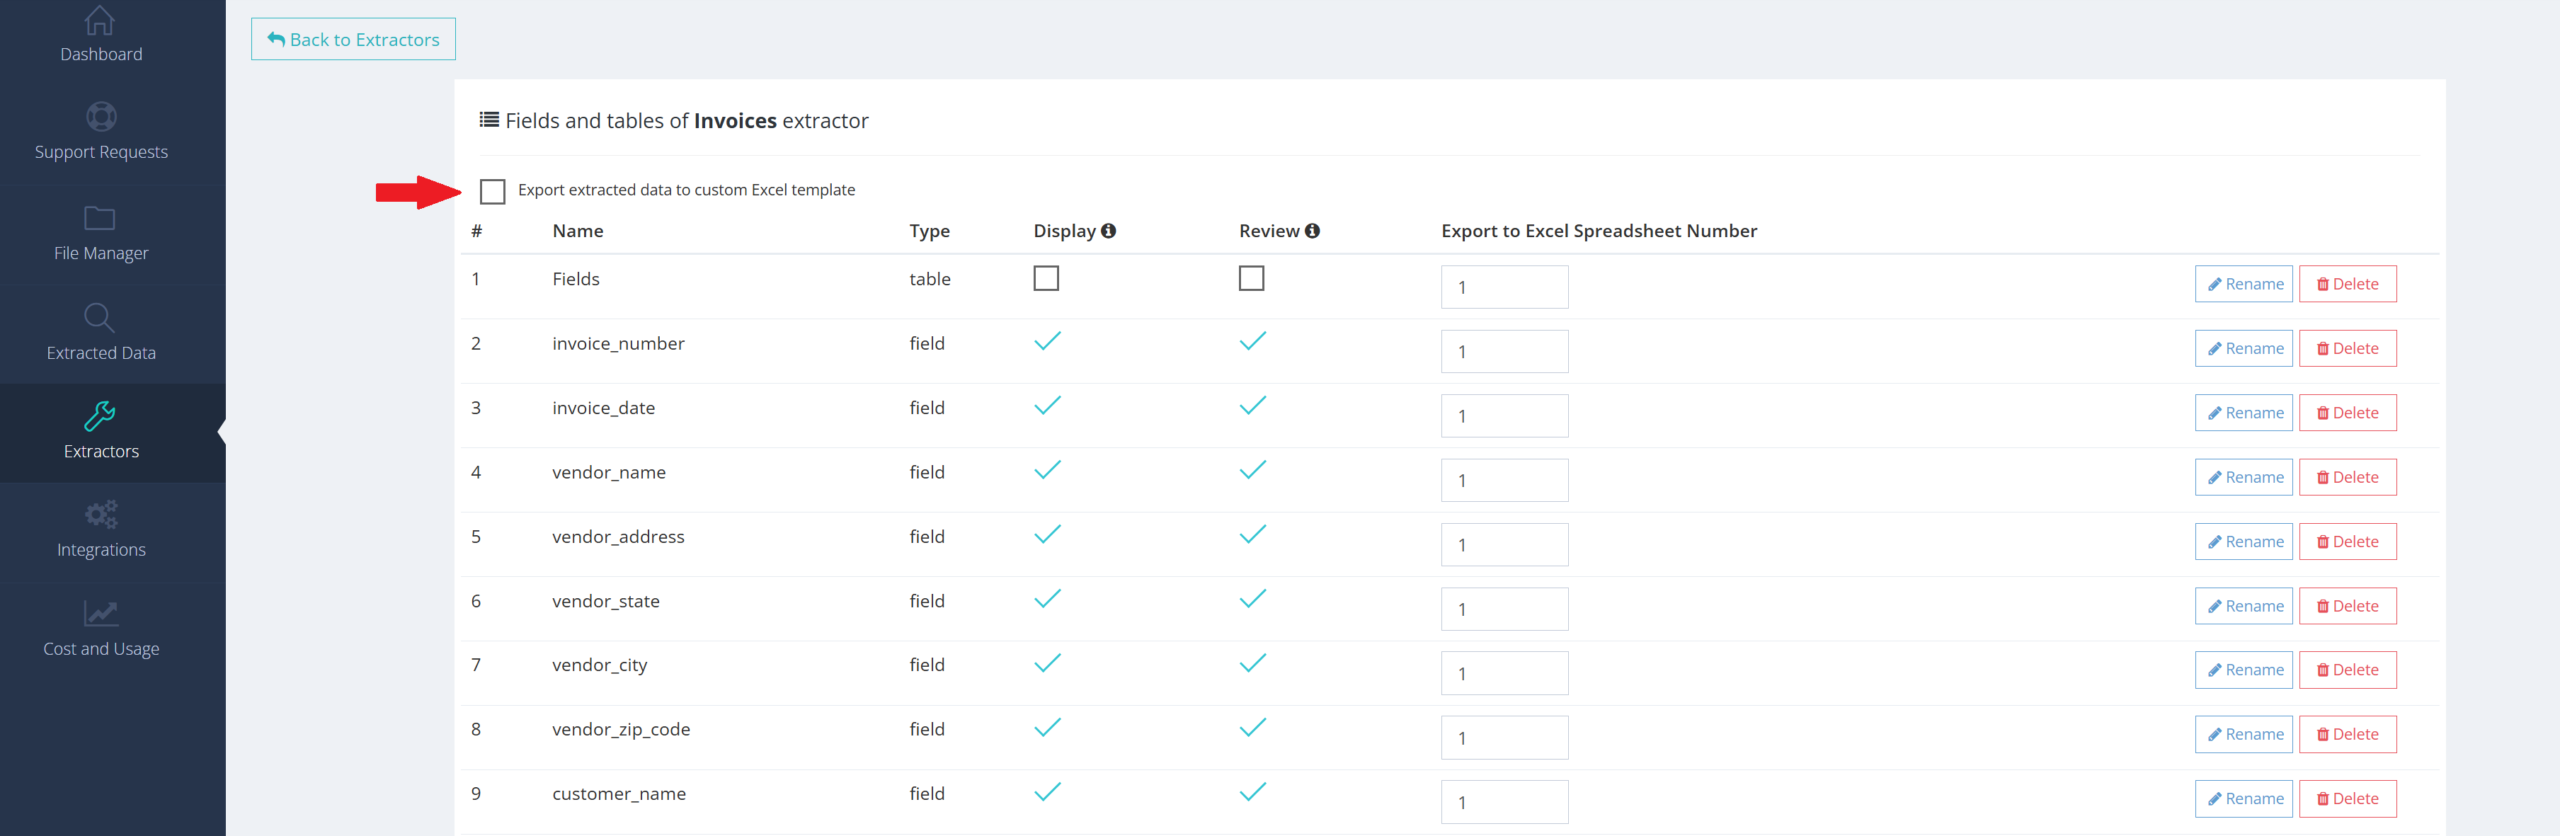Rename the invoice_date field
The width and height of the screenshot is (2560, 836).
click(2243, 413)
